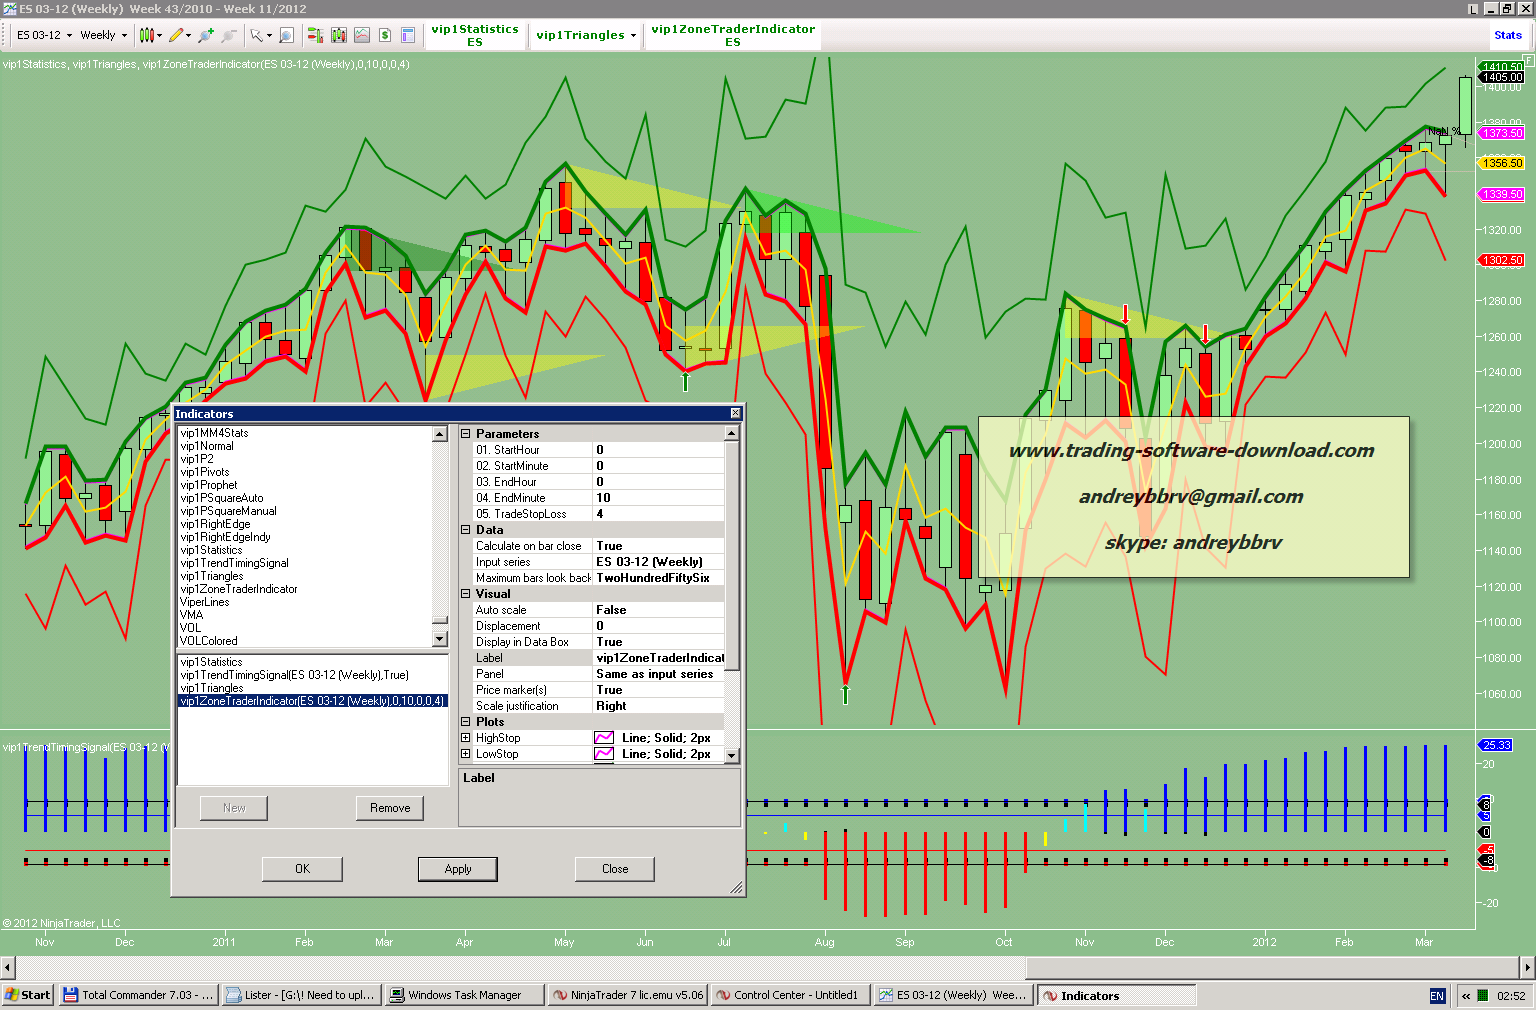
Task: Open the Weekly interval dropdown
Action: point(104,35)
